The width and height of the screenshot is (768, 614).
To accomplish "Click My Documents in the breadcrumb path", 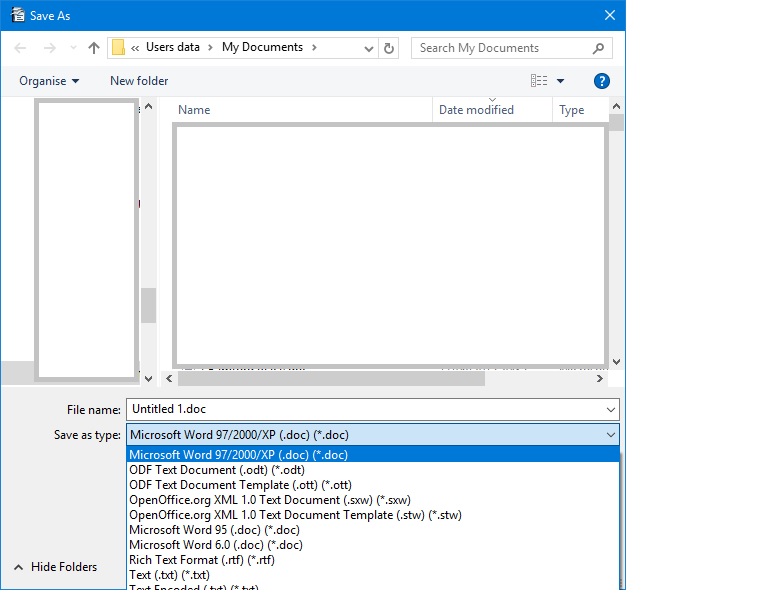I will pos(262,48).
